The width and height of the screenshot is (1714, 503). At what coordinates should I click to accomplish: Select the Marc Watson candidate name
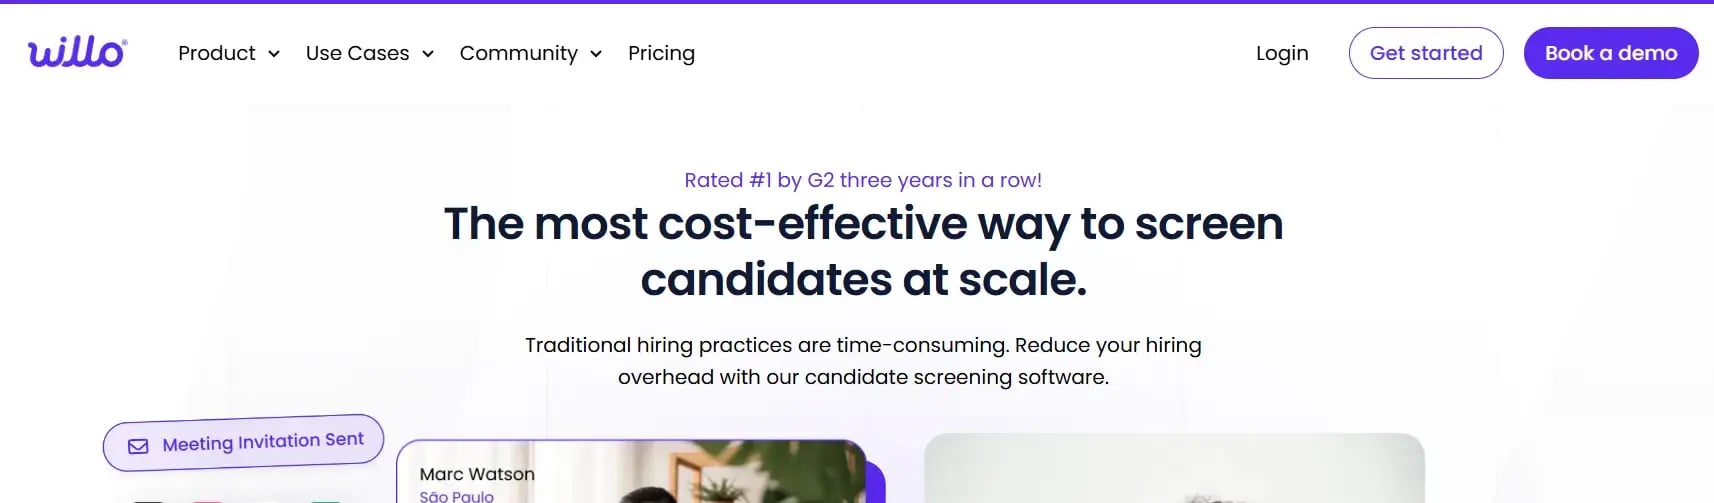(477, 474)
